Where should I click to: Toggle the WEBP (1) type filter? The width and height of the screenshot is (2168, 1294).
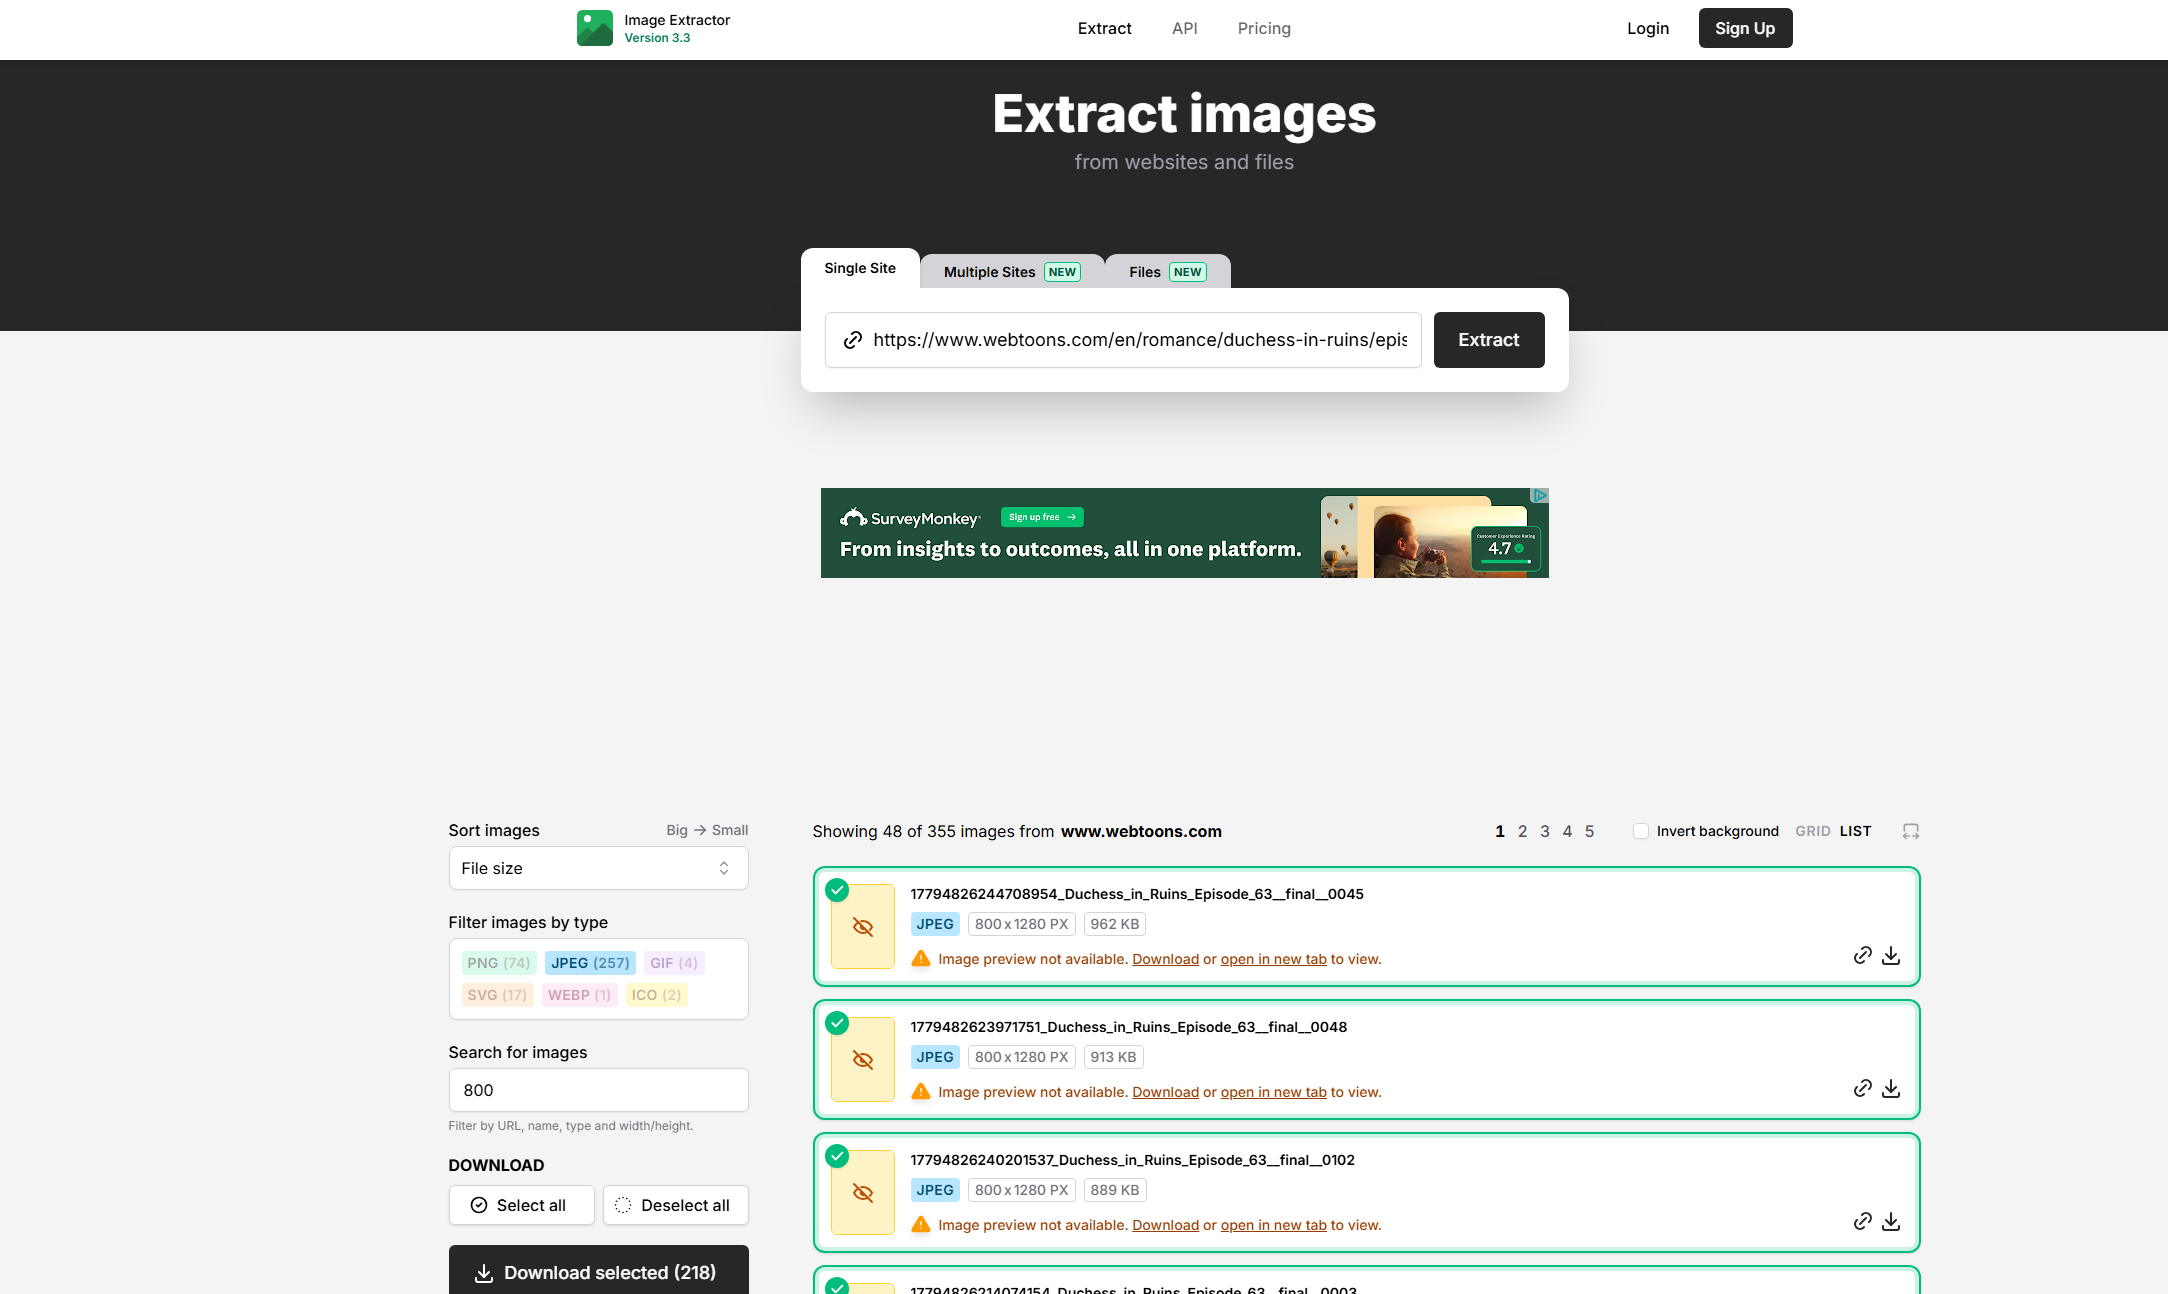click(579, 995)
